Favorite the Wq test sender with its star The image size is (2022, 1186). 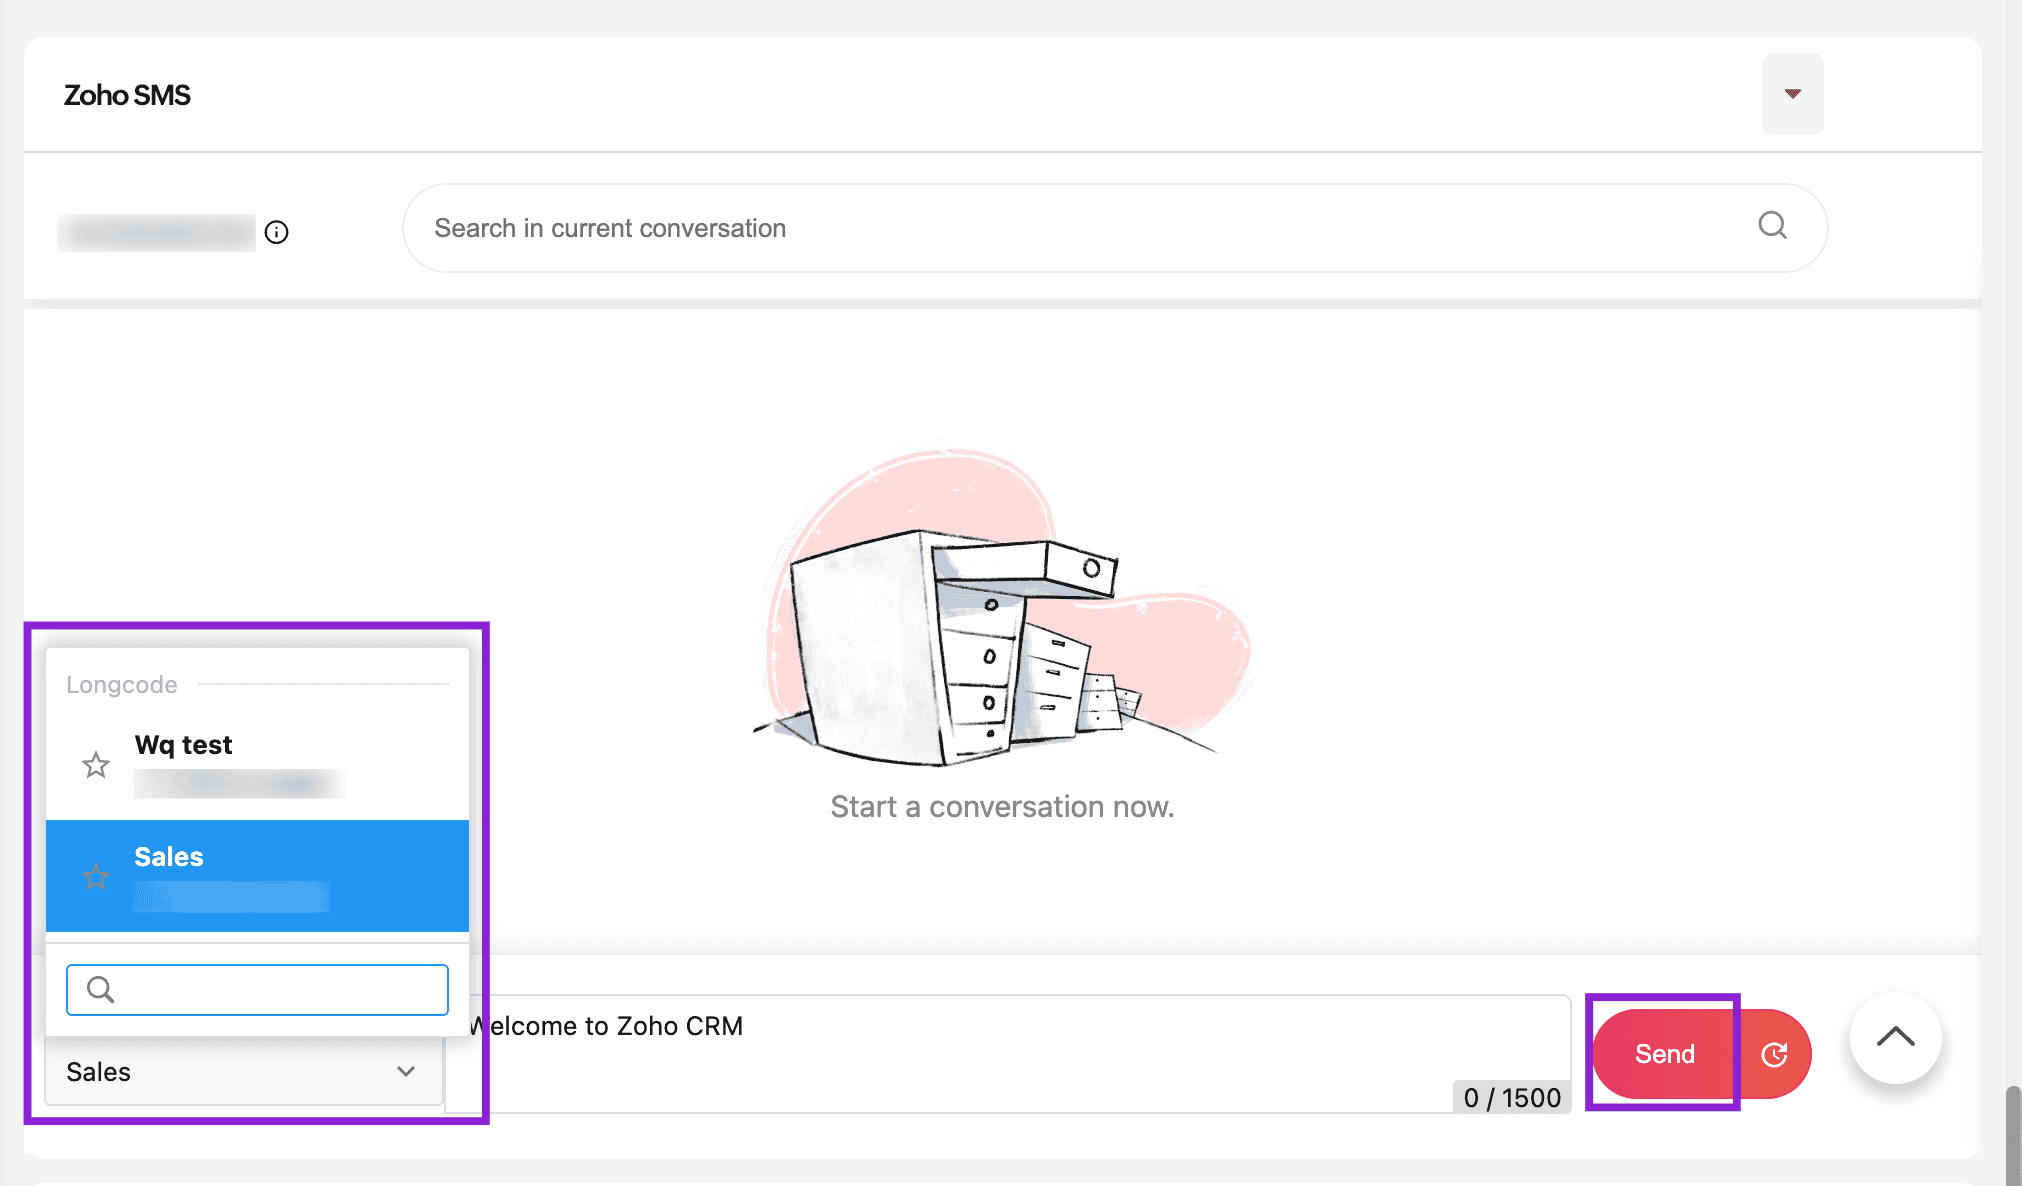coord(96,765)
